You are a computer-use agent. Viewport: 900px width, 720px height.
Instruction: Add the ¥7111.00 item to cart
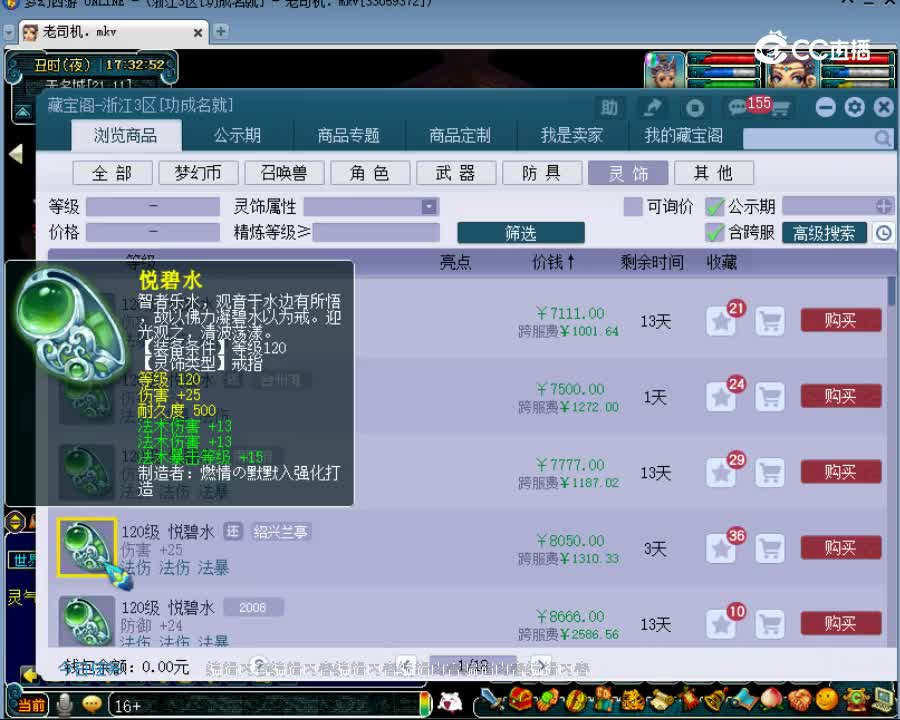(x=770, y=321)
